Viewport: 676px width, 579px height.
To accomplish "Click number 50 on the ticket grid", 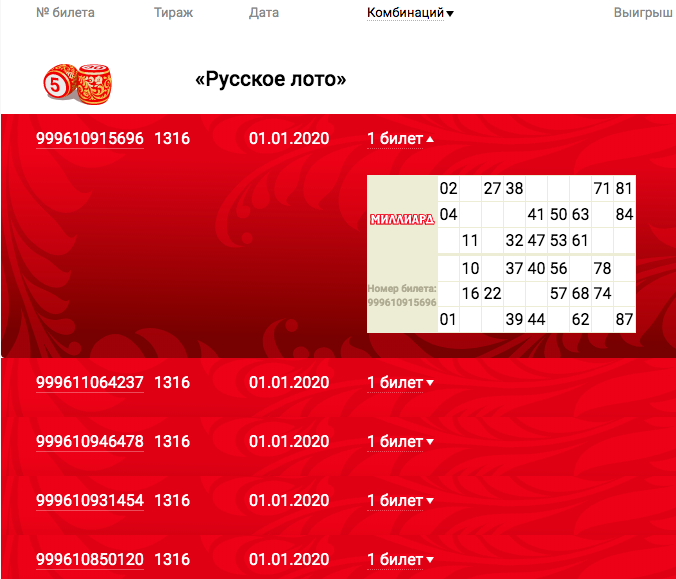I will point(558,214).
